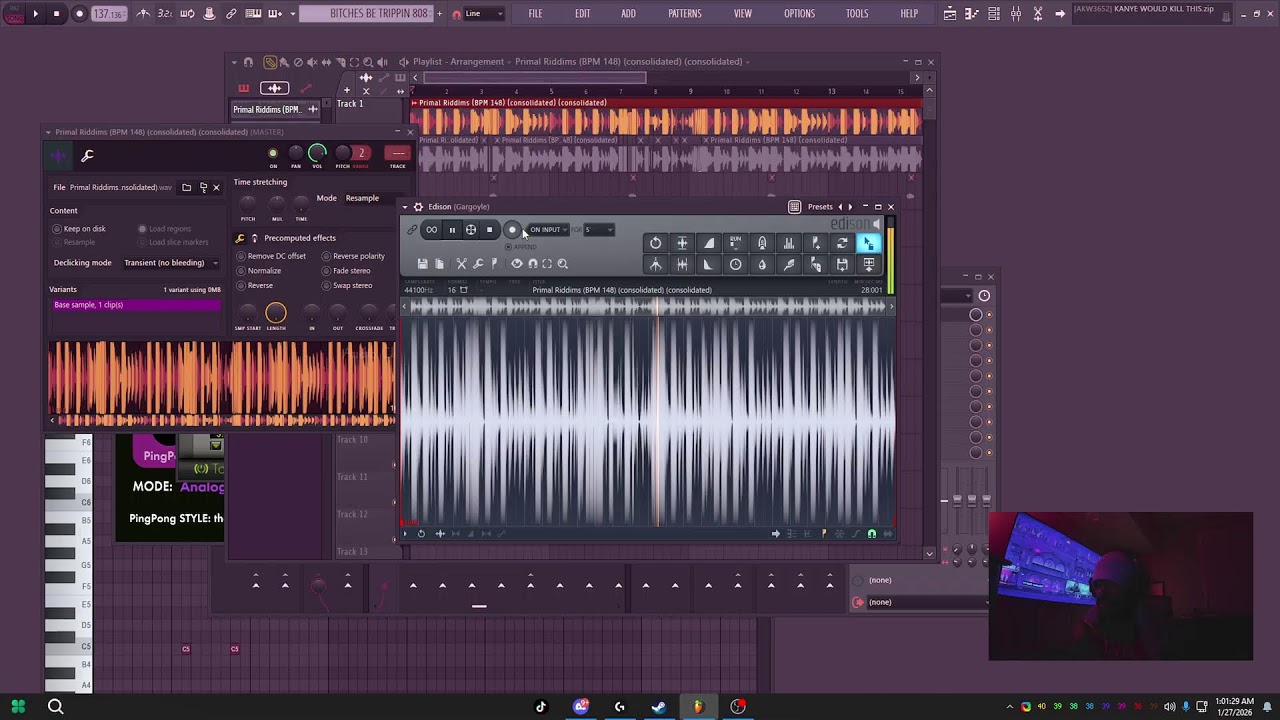This screenshot has width=1280, height=720.
Task: Open the ADD menu
Action: pyautogui.click(x=628, y=14)
